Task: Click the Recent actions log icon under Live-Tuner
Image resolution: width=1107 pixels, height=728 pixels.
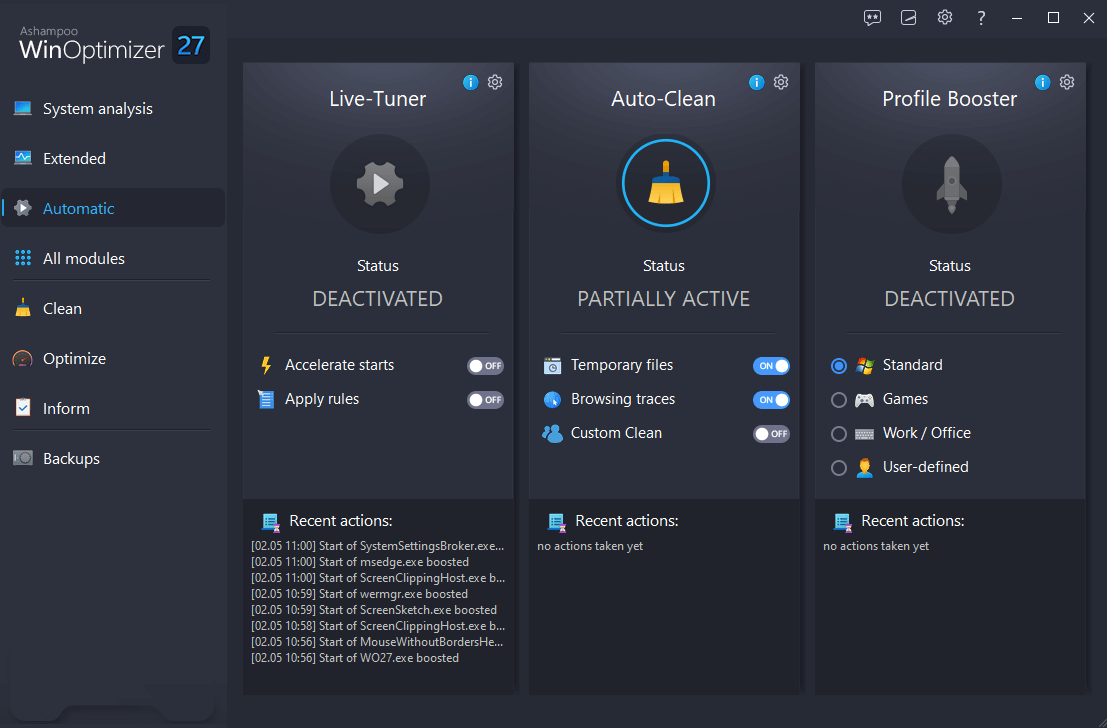Action: pos(269,521)
